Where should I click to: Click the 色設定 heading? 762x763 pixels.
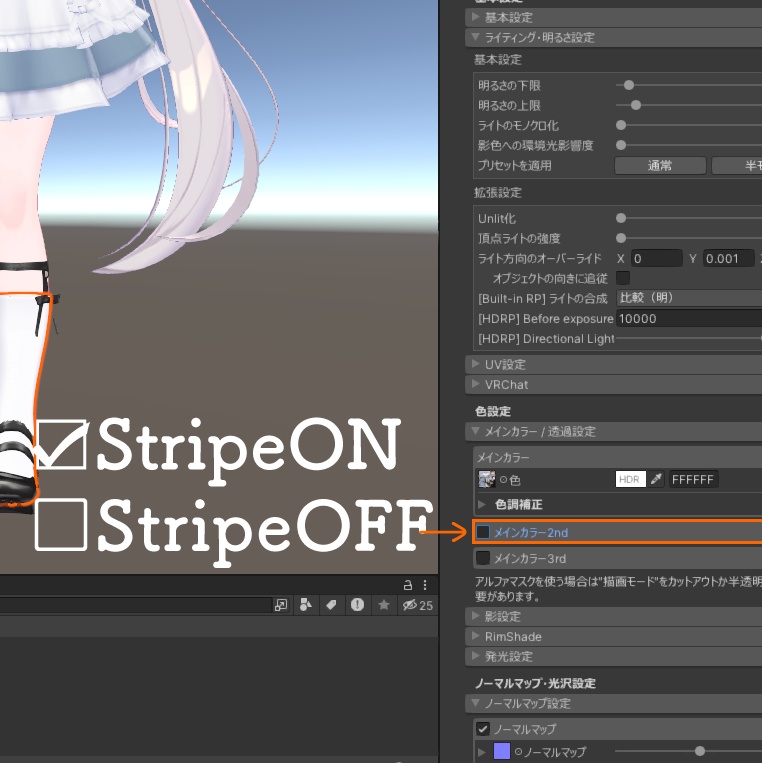click(x=493, y=411)
